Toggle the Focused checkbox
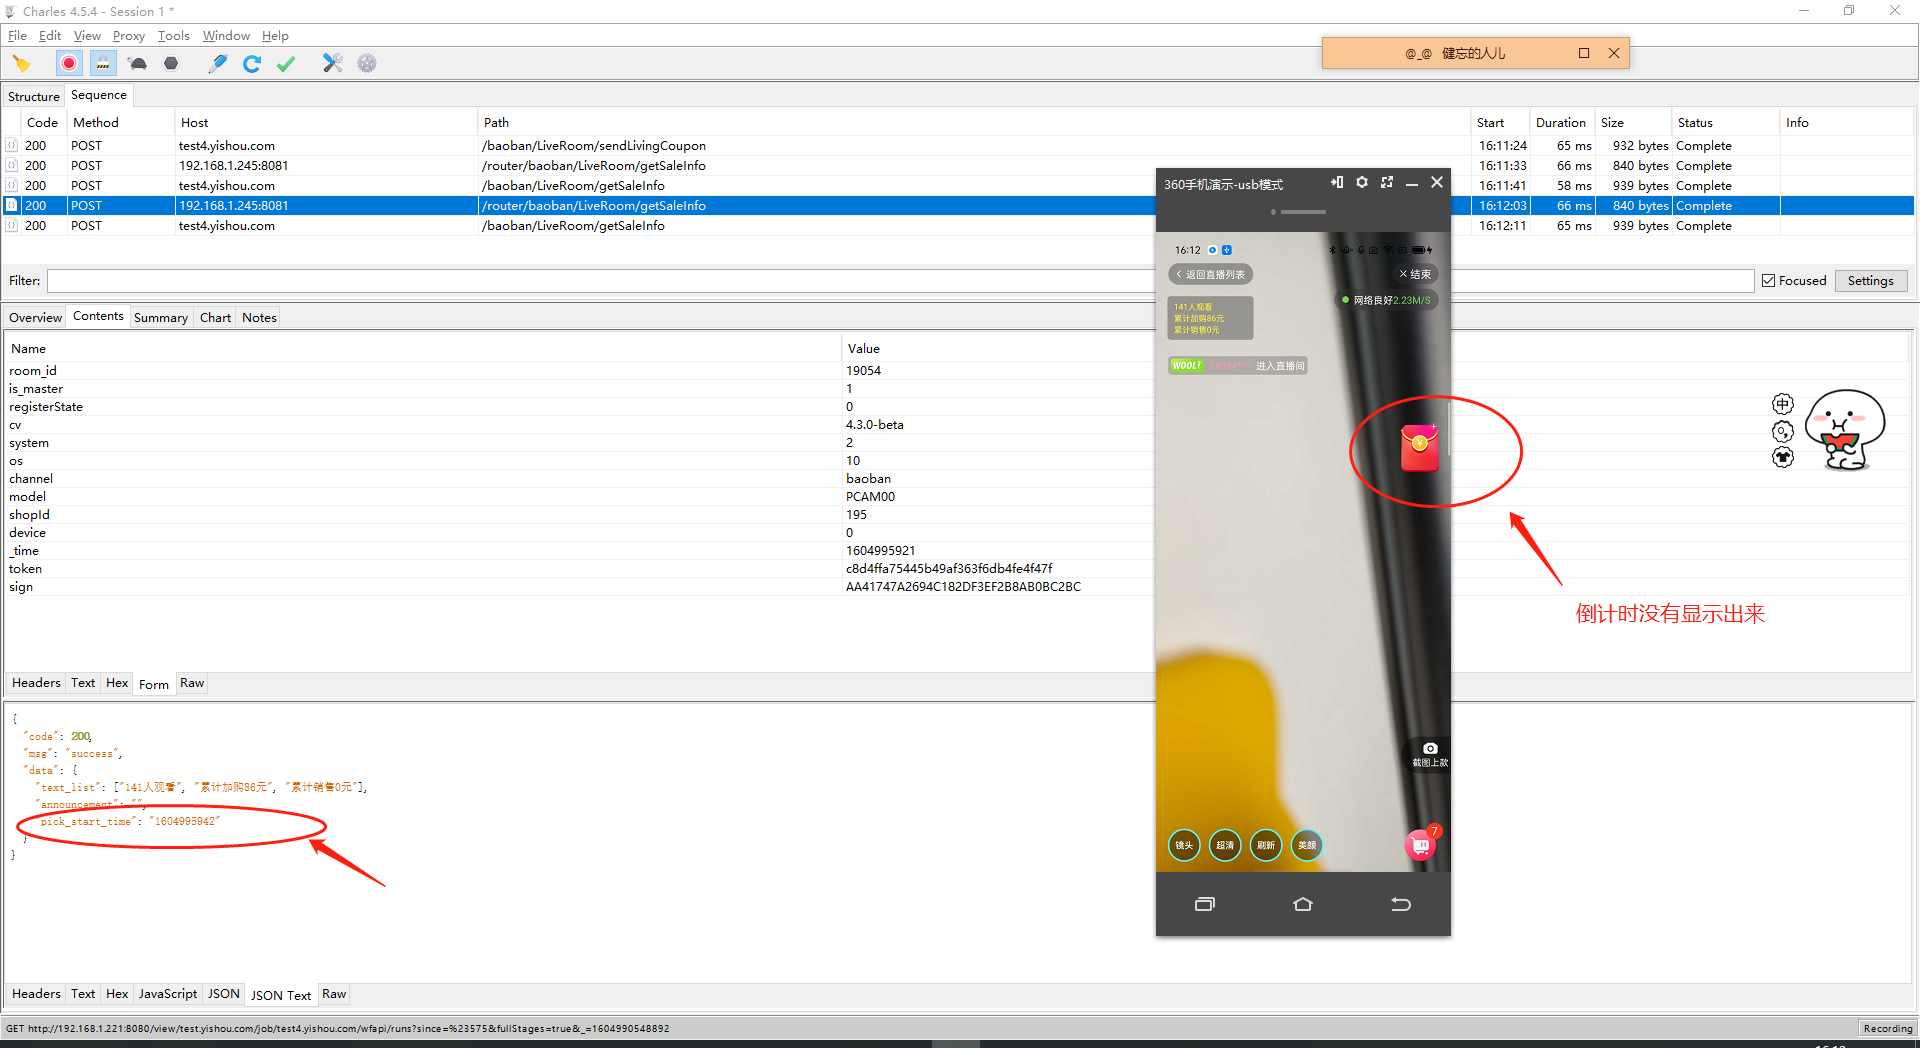 1768,281
